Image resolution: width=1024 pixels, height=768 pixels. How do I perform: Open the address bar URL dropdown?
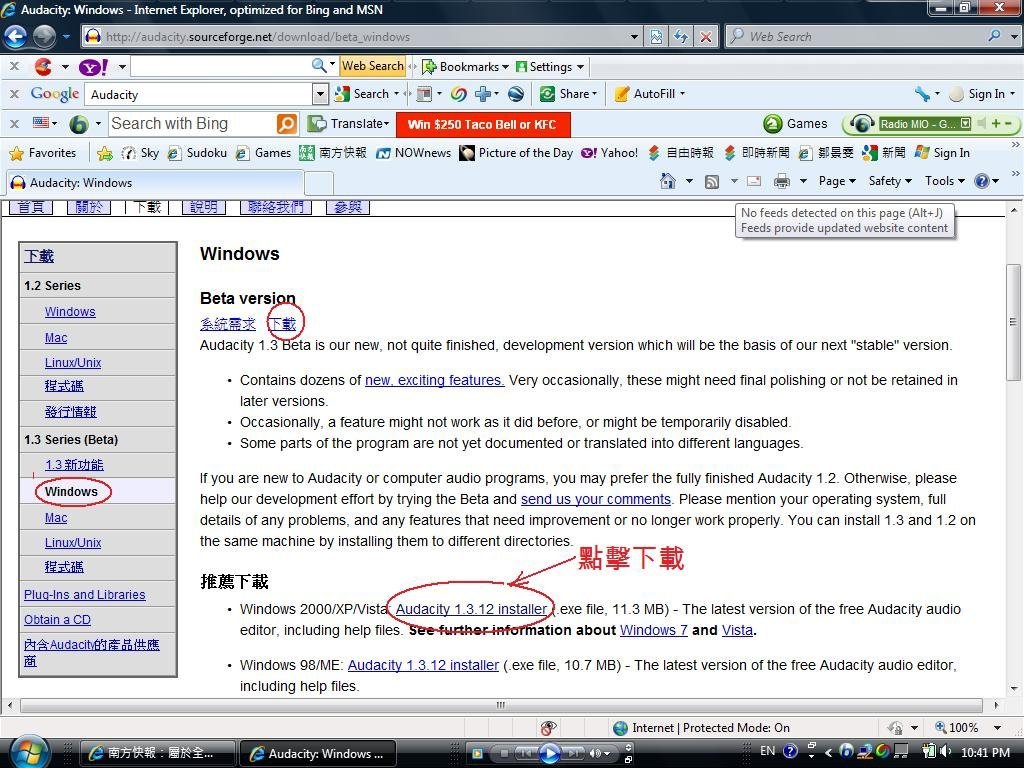(x=633, y=37)
